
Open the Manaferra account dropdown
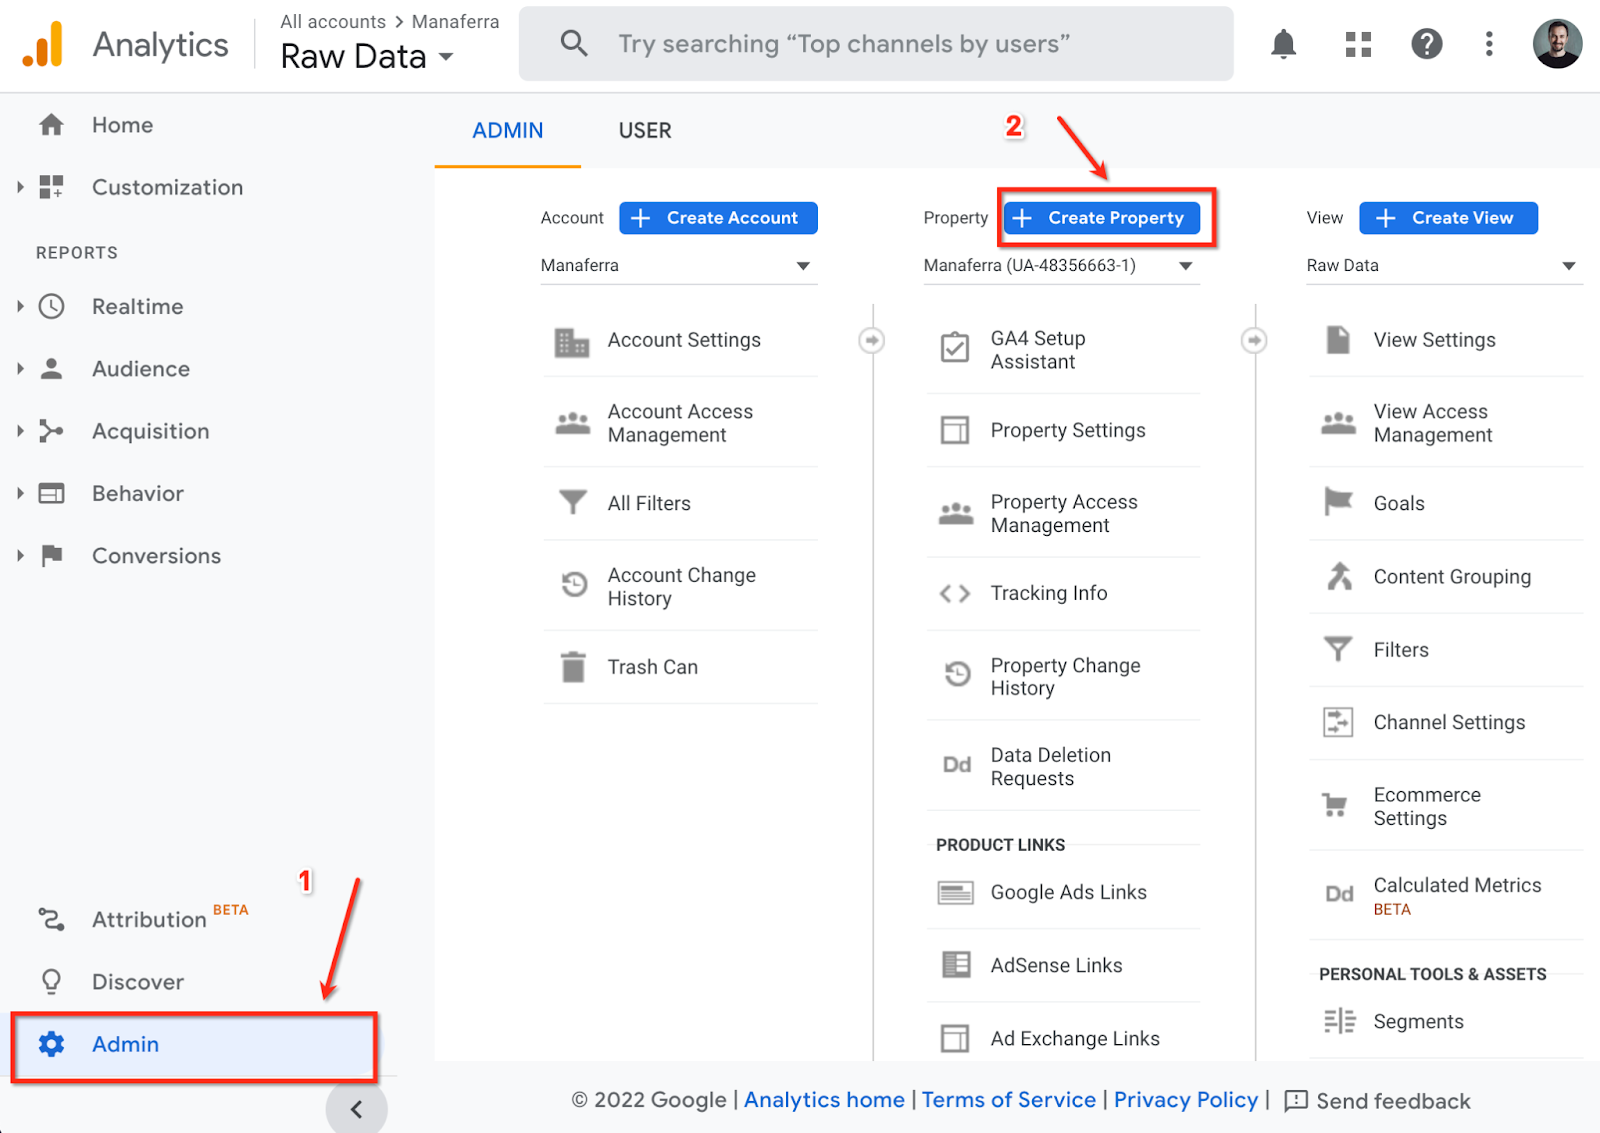click(x=678, y=266)
